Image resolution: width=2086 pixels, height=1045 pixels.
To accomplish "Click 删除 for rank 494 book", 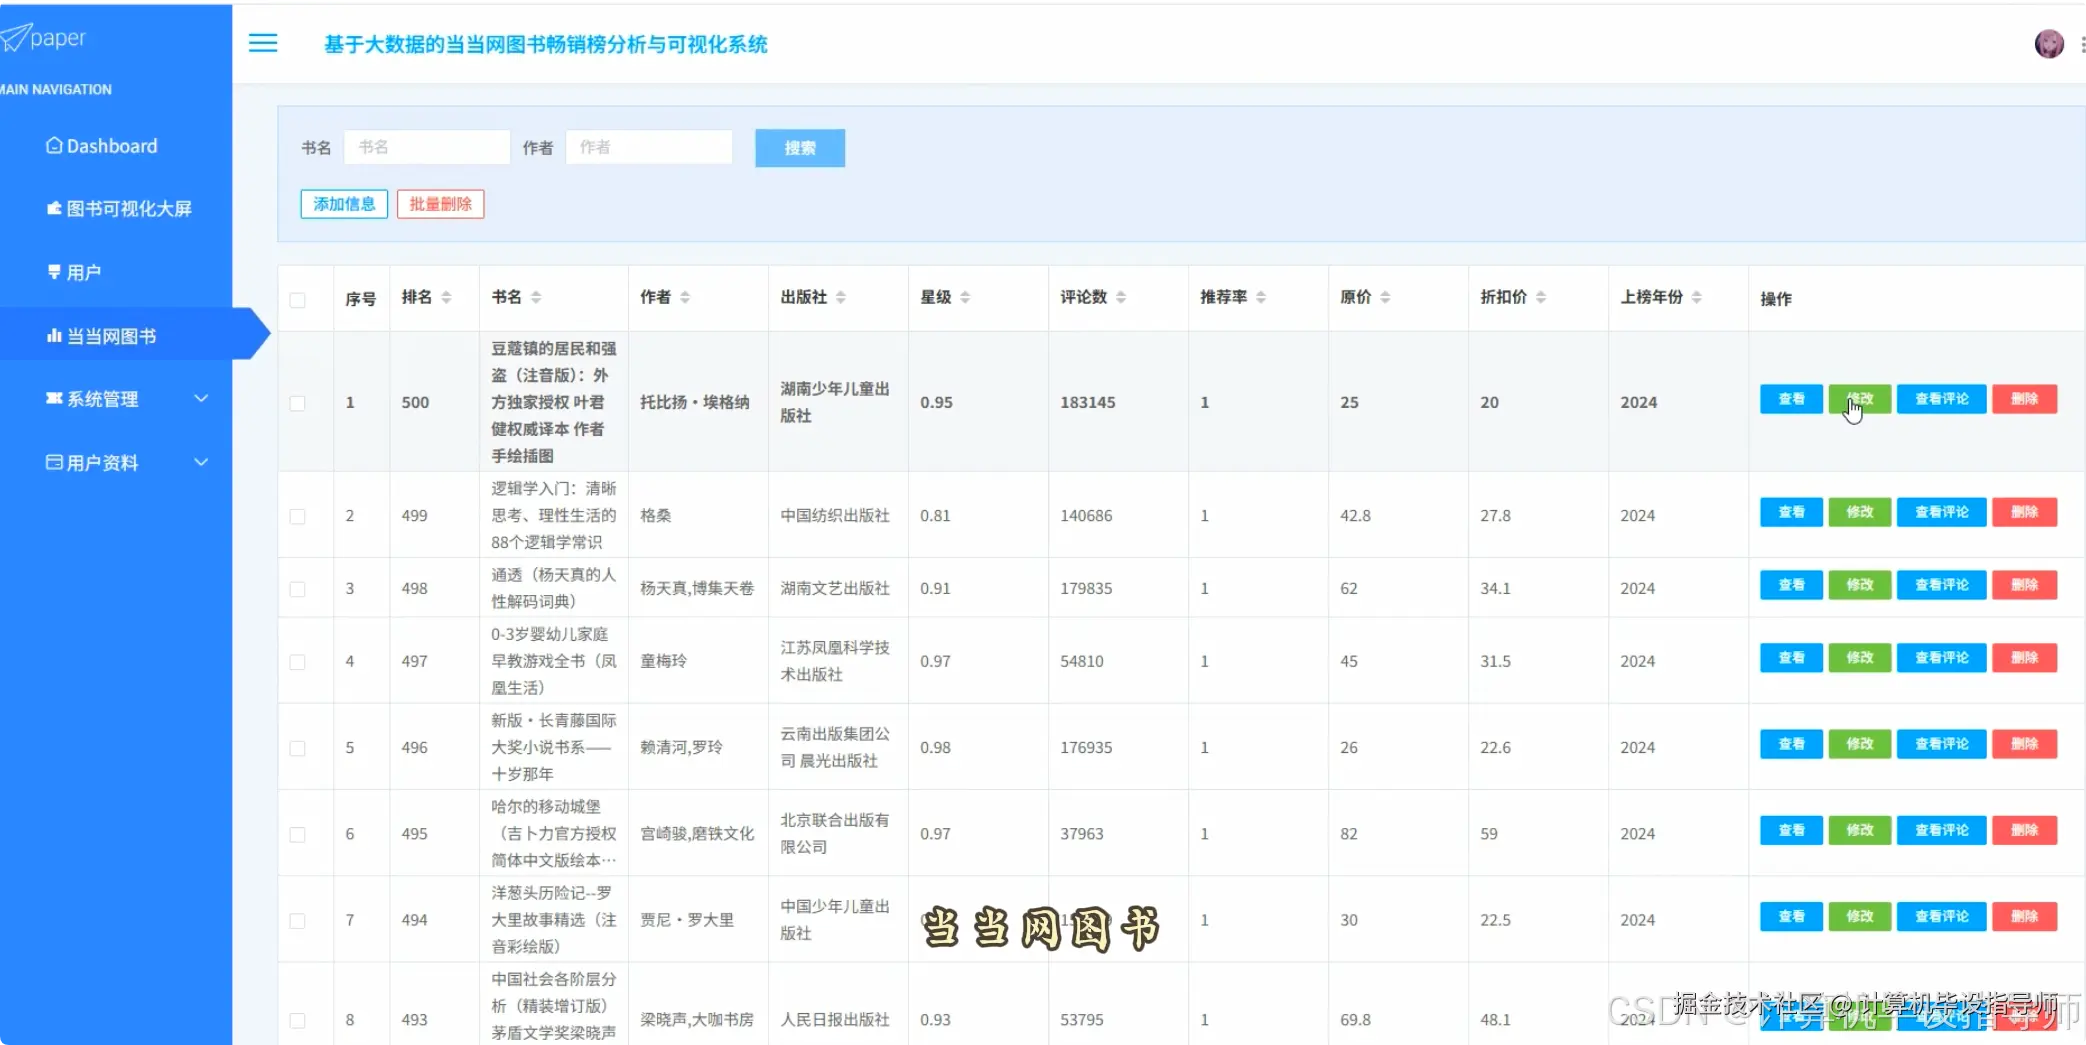I will pyautogui.click(x=2025, y=917).
